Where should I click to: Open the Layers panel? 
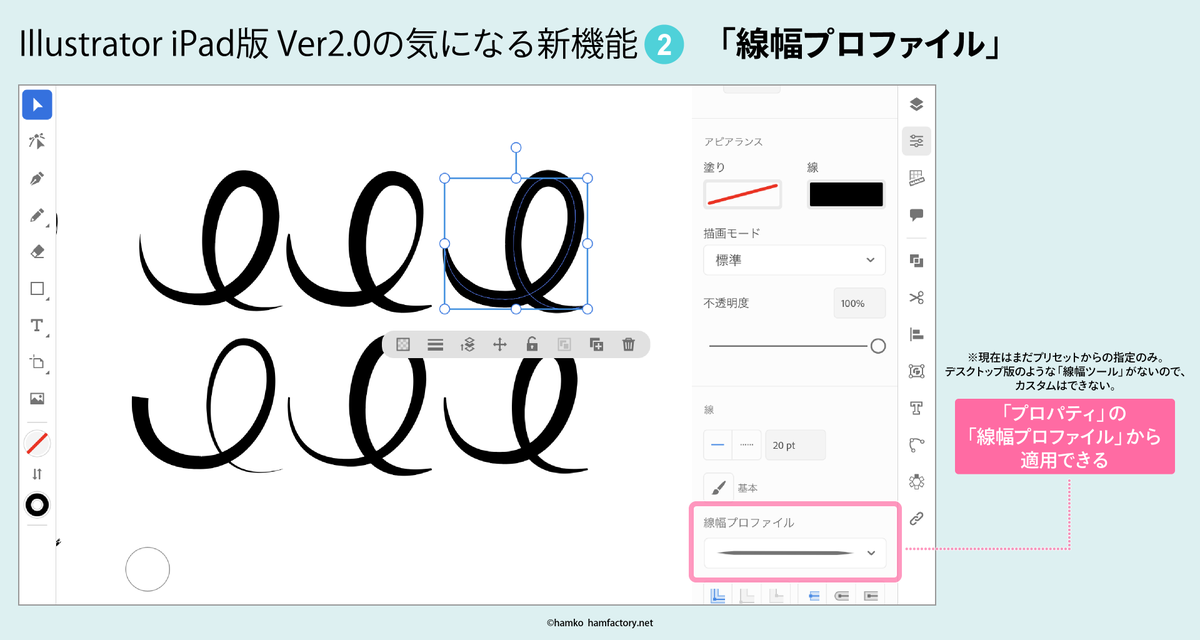[x=917, y=104]
